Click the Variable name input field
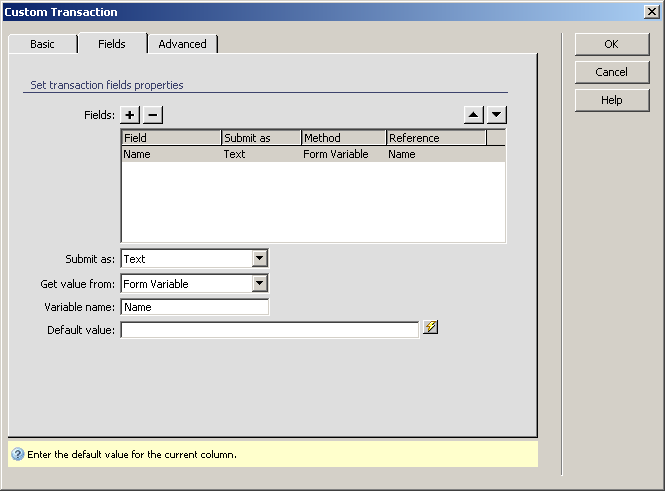This screenshot has width=665, height=491. 194,308
